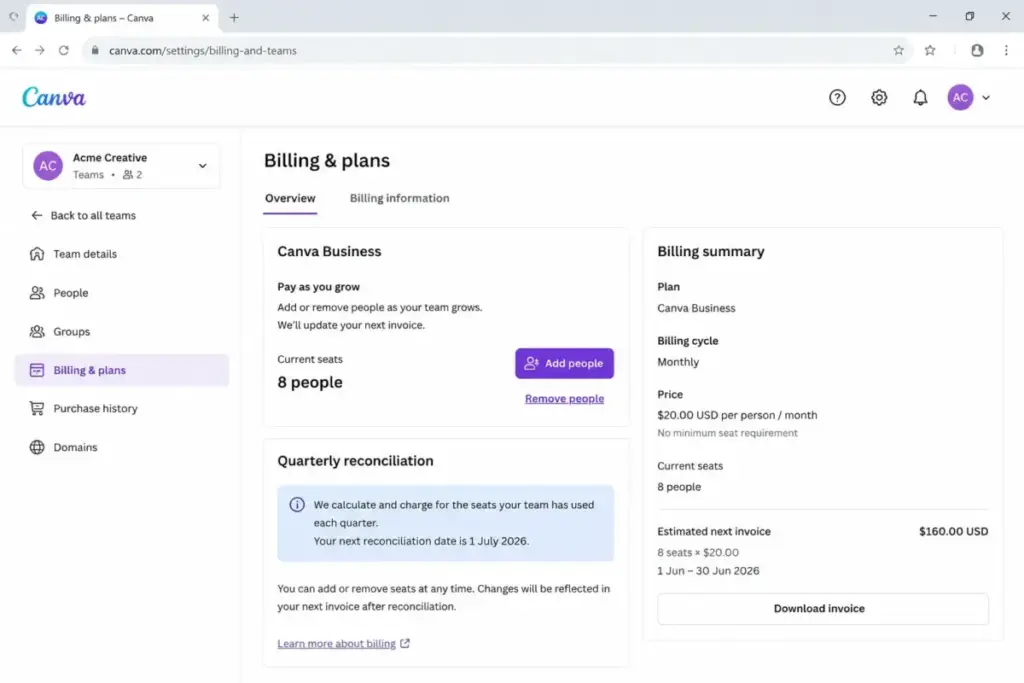Open Purchase history in sidebar
The width and height of the screenshot is (1024, 683).
click(121, 409)
